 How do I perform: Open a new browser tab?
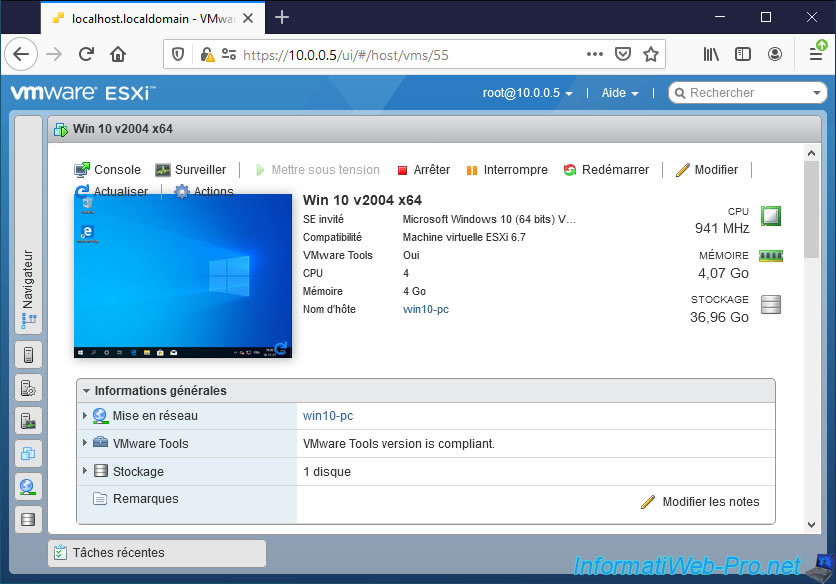point(282,18)
